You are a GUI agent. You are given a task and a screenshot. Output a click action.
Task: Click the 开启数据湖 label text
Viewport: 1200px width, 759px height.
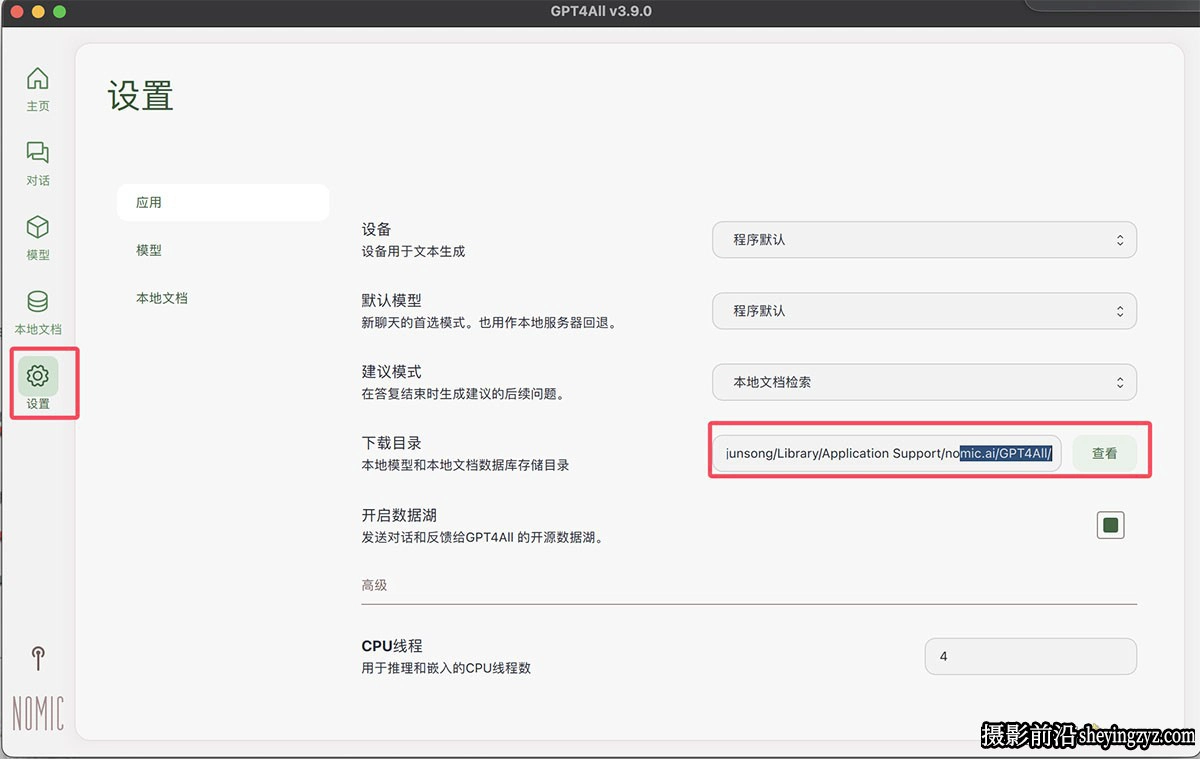point(399,516)
